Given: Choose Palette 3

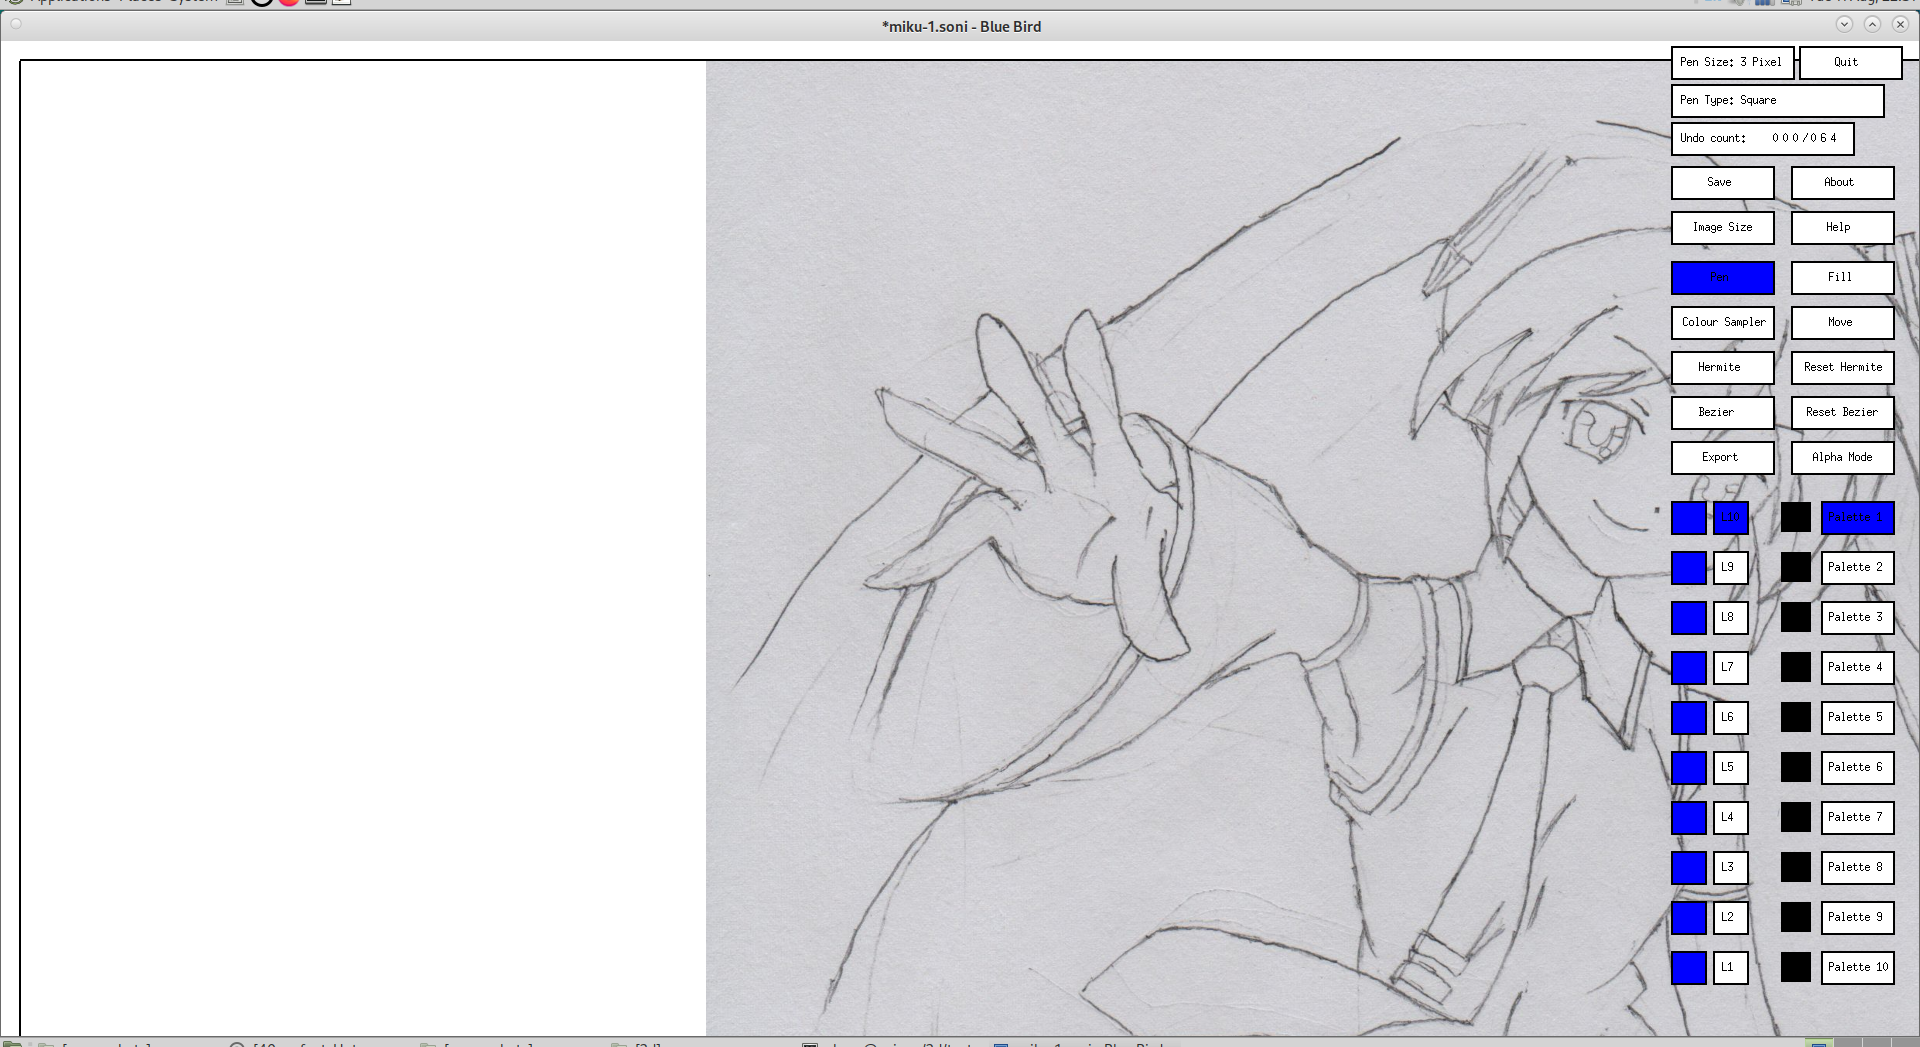Looking at the screenshot, I should tap(1857, 618).
